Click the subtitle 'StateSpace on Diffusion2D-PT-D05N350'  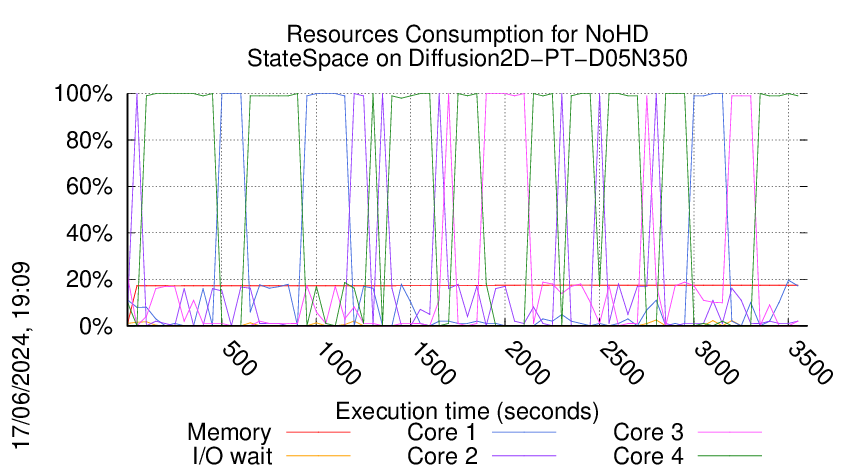click(x=467, y=58)
